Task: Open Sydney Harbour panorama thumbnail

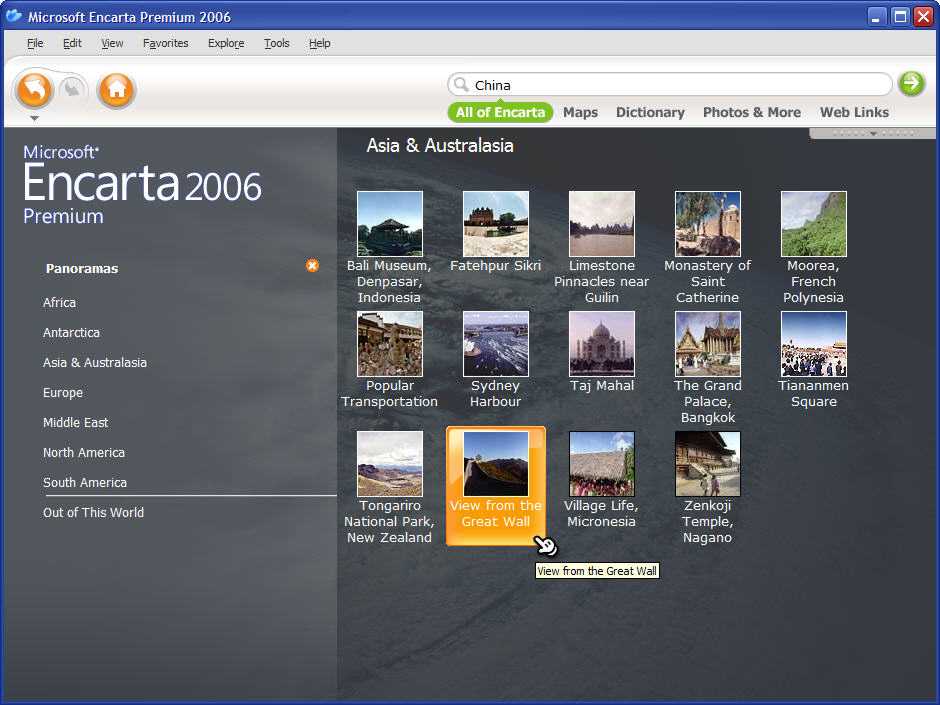Action: tap(496, 344)
